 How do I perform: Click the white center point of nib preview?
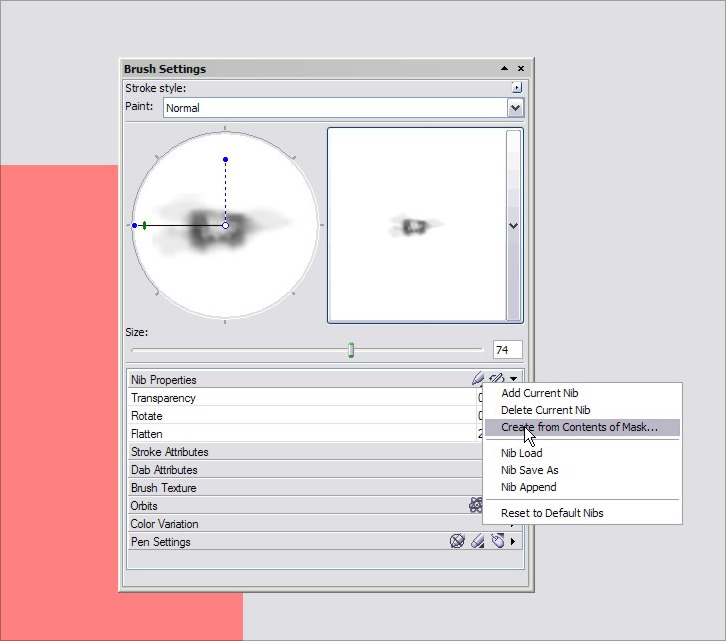(x=225, y=226)
